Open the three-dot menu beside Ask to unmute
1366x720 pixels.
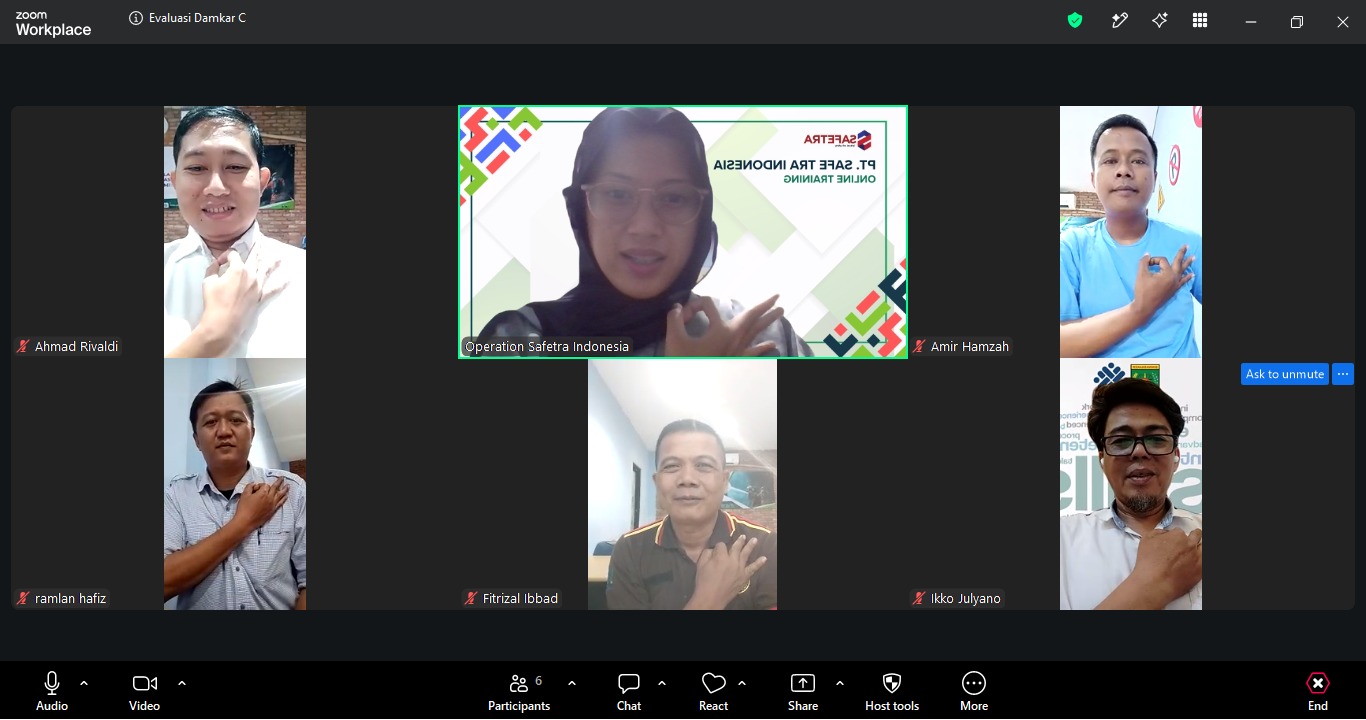(1343, 374)
